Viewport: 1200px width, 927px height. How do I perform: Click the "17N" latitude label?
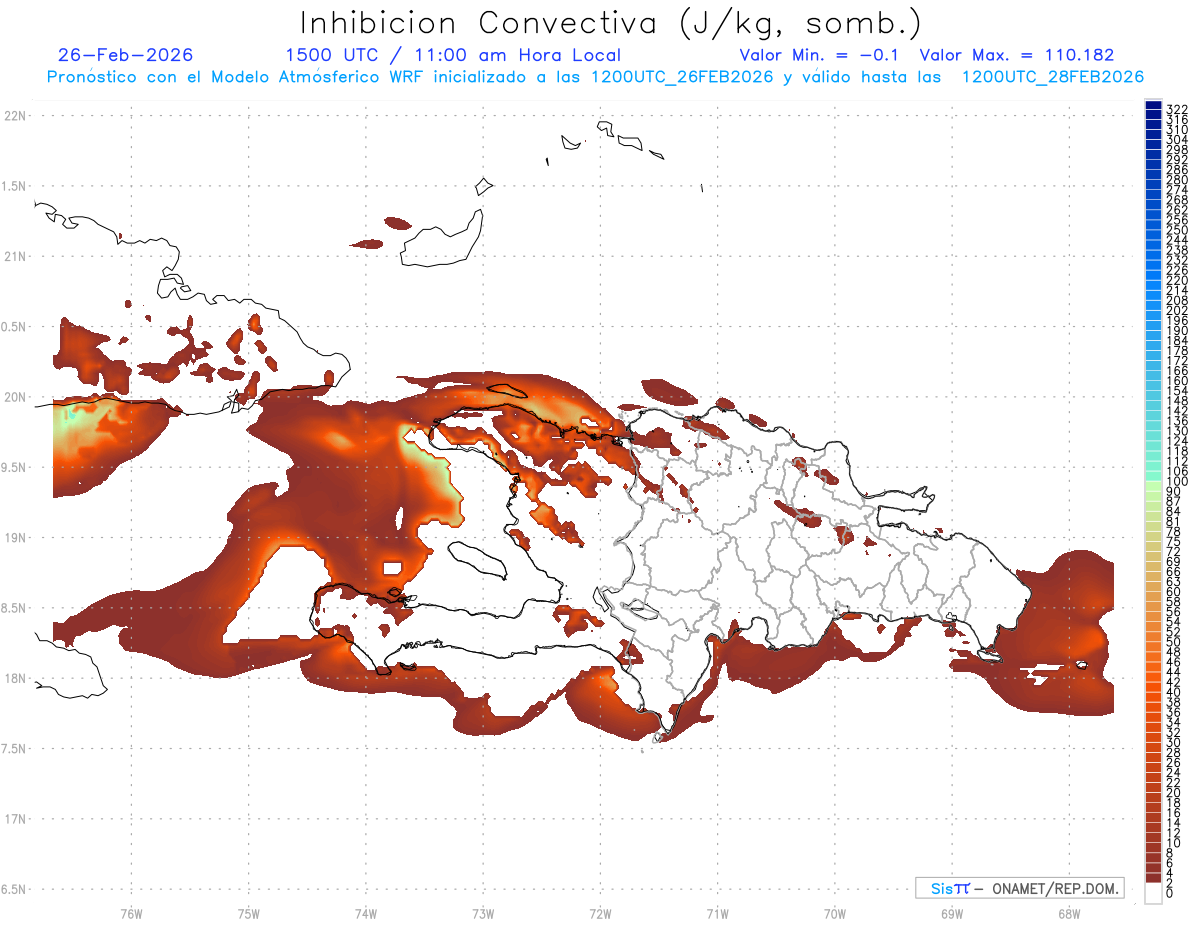coord(16,819)
